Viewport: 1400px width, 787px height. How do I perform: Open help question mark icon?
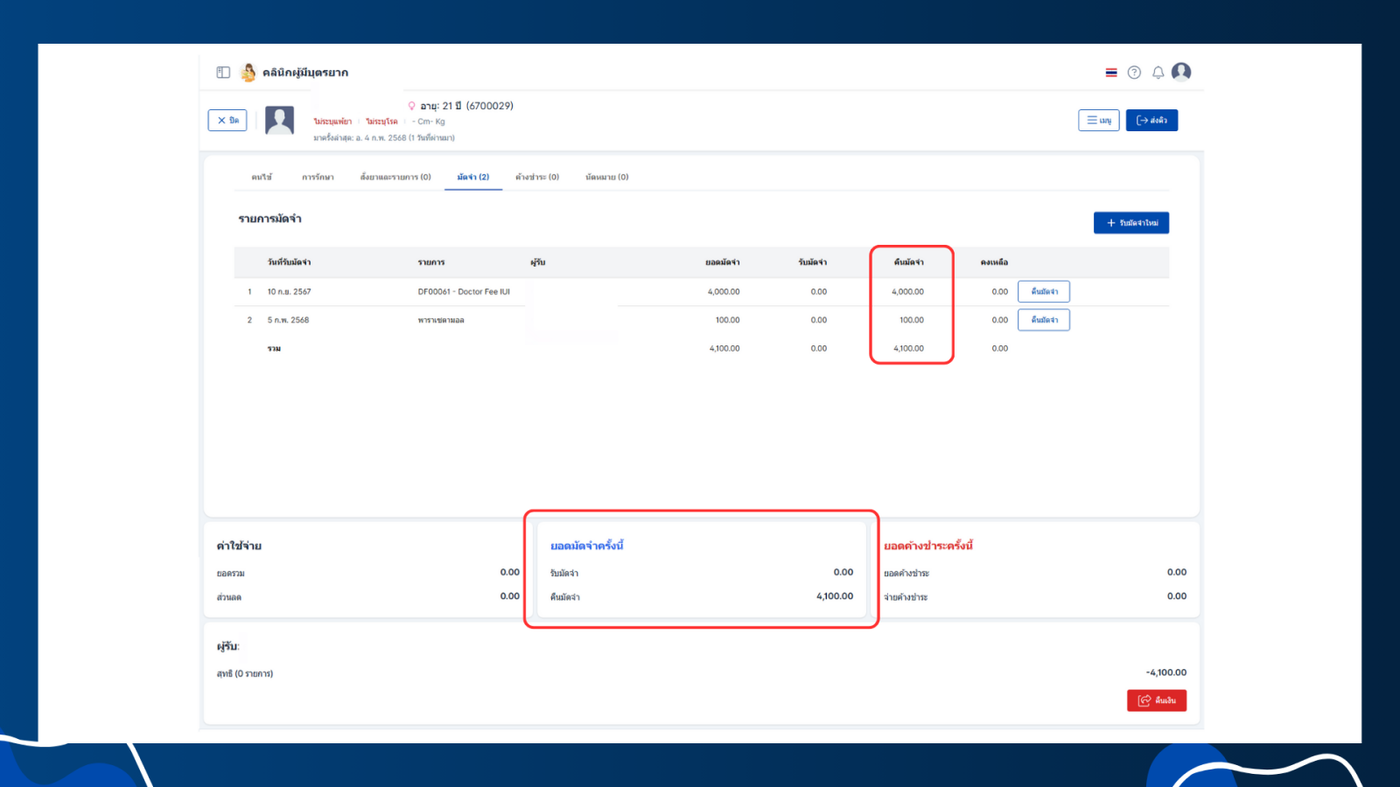click(1134, 73)
